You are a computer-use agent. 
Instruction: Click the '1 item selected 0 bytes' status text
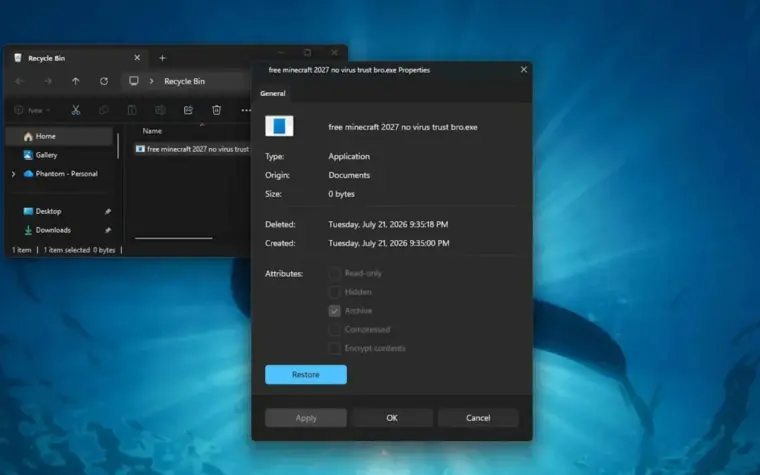(79, 250)
